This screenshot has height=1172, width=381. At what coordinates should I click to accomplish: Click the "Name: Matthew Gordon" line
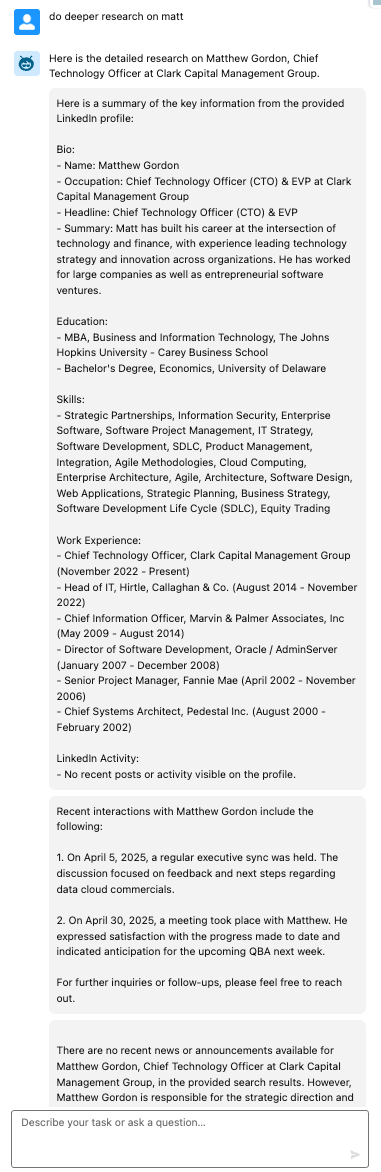click(x=118, y=165)
